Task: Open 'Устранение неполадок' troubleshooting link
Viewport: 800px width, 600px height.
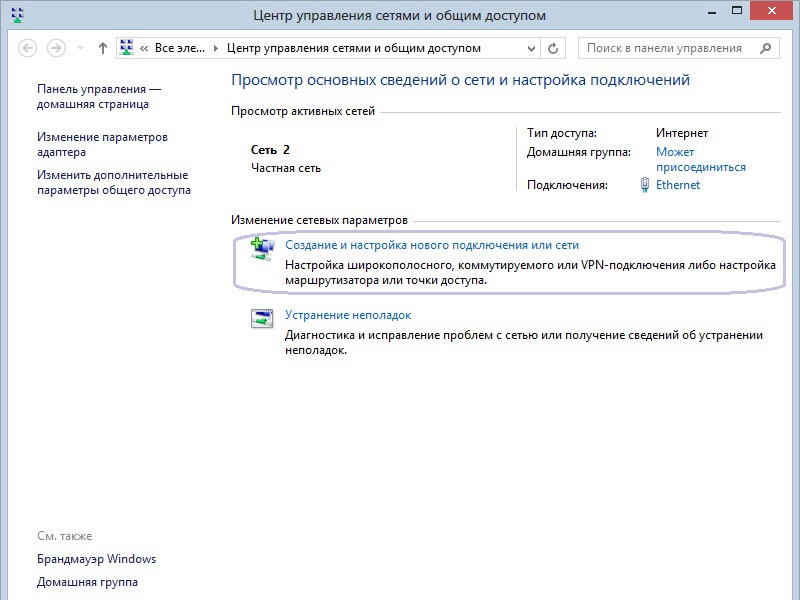Action: point(348,315)
